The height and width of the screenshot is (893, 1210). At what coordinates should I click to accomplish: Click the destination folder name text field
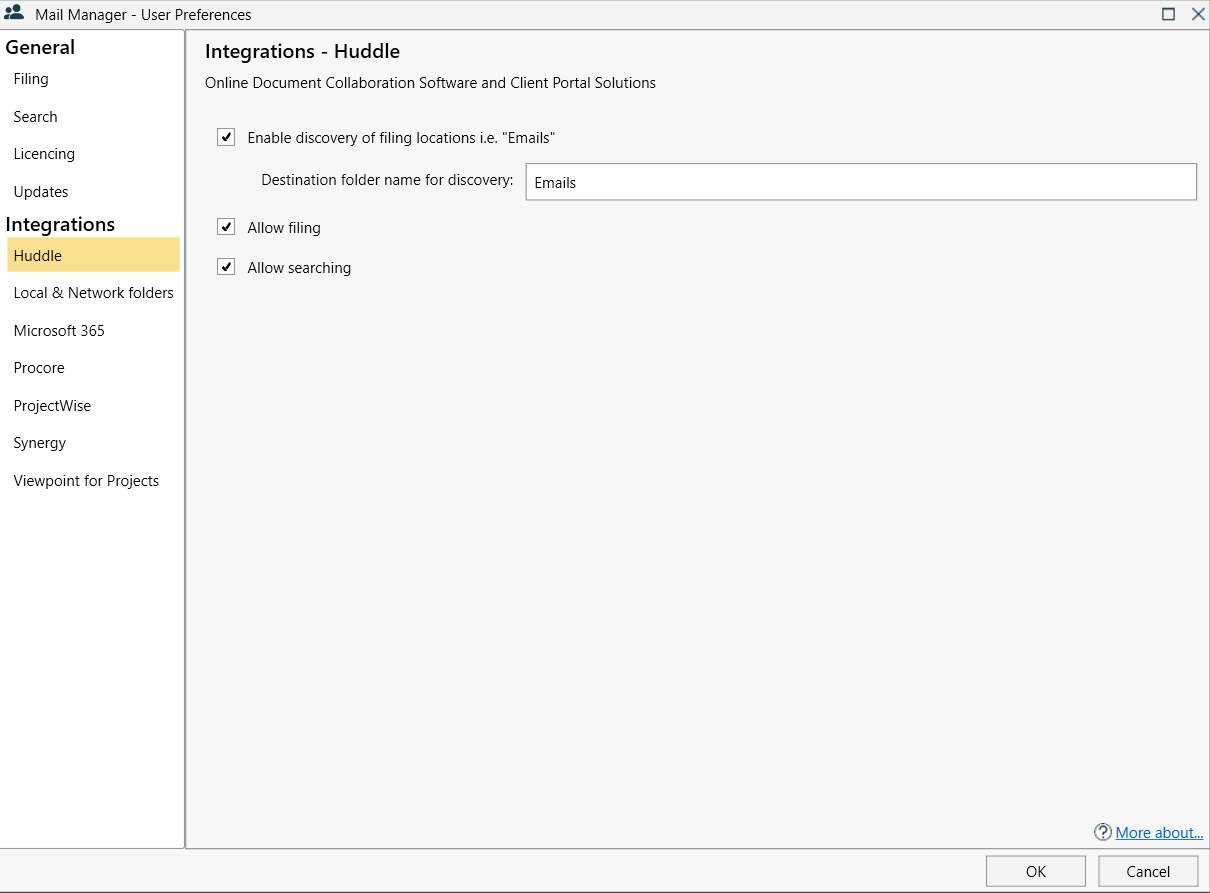pos(860,181)
